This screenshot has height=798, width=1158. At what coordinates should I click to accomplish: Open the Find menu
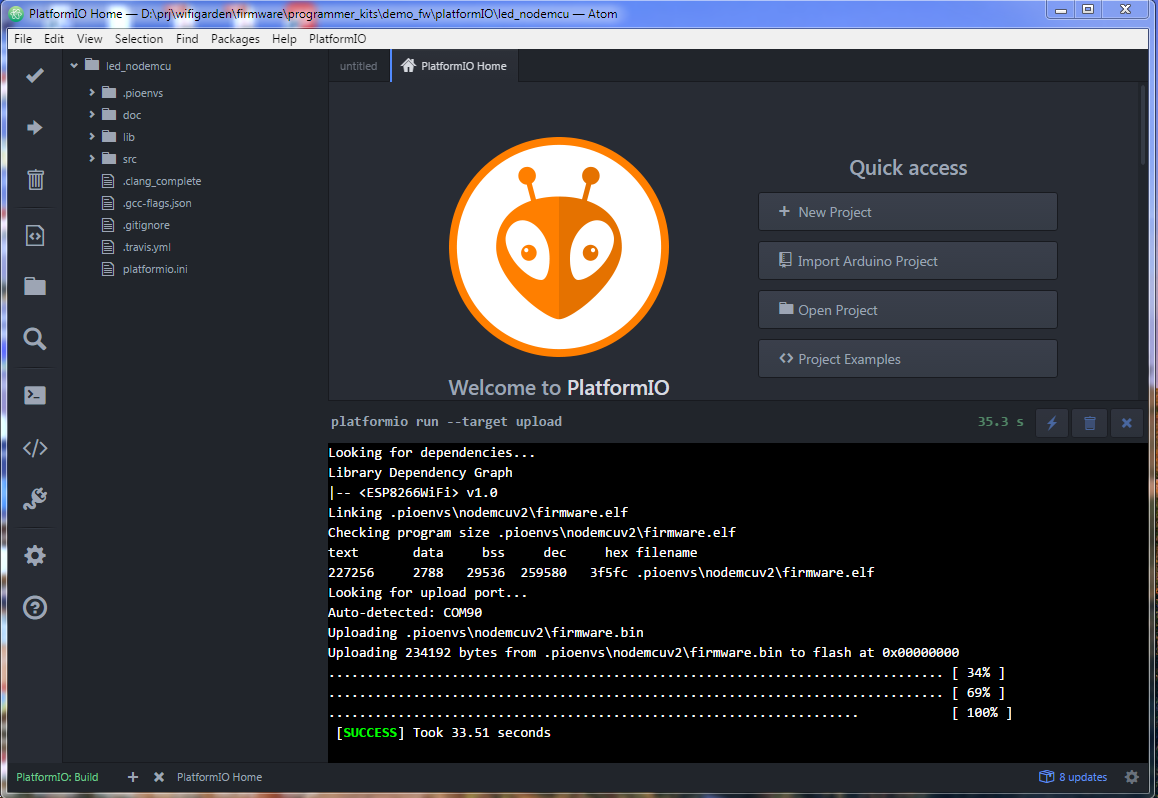(187, 38)
